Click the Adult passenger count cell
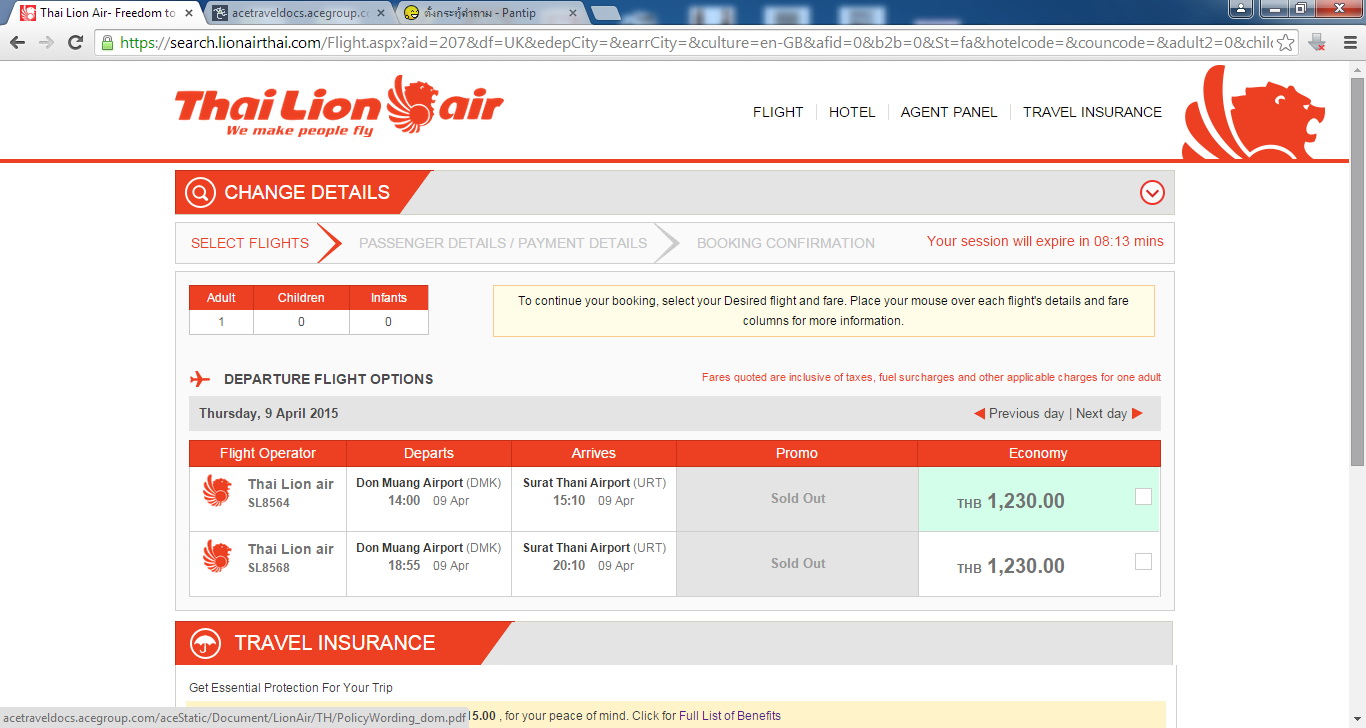 (x=221, y=322)
